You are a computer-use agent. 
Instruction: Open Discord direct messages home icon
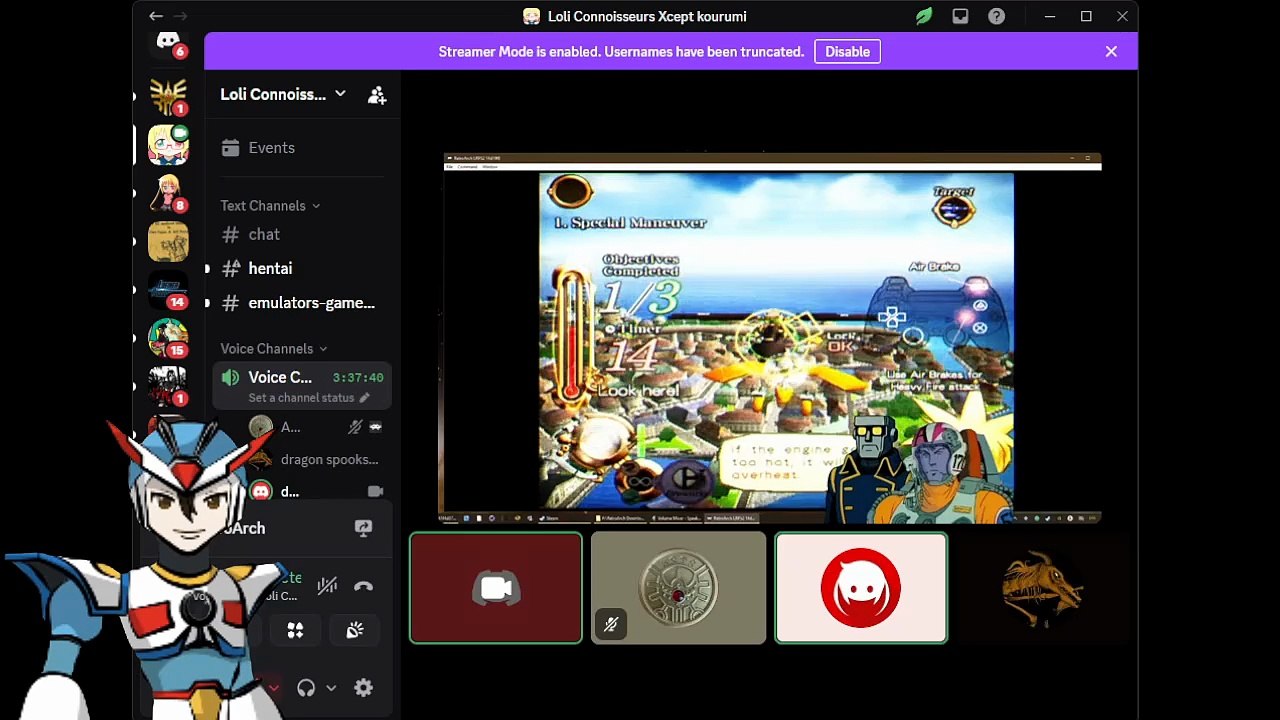click(x=168, y=44)
